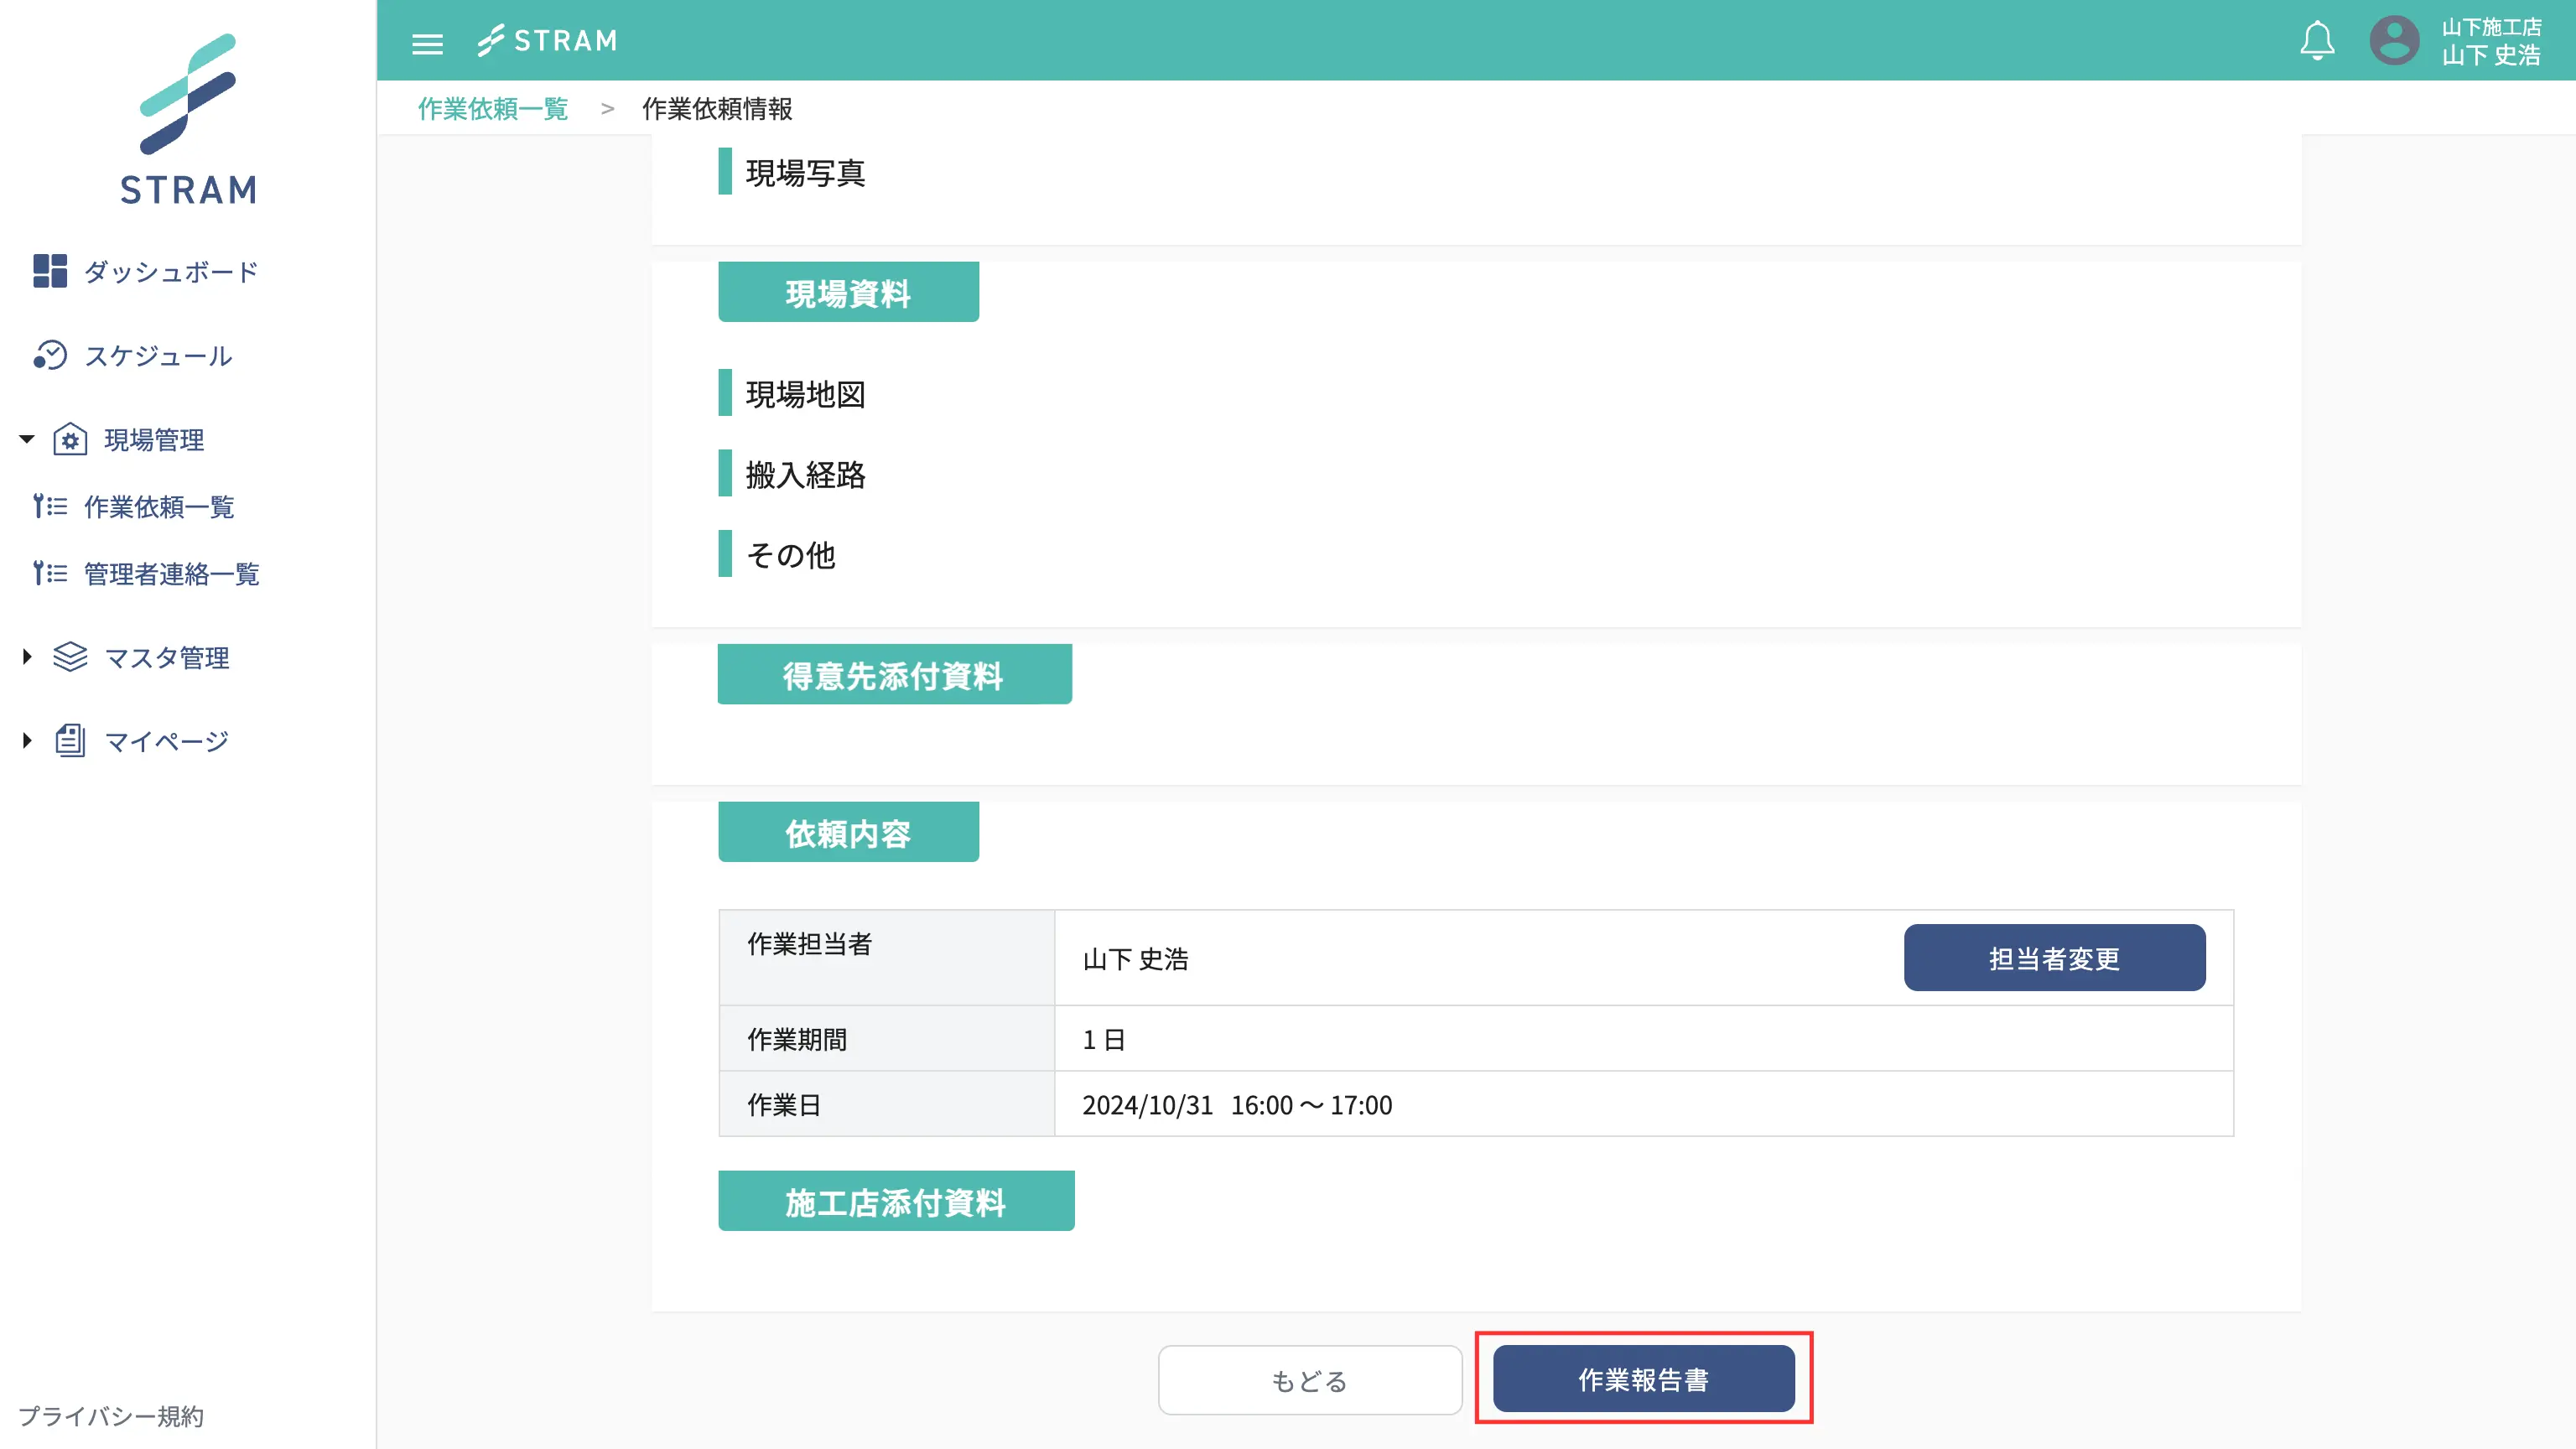Image resolution: width=2576 pixels, height=1449 pixels.
Task: Open the hamburger menu icon
Action: [x=427, y=43]
